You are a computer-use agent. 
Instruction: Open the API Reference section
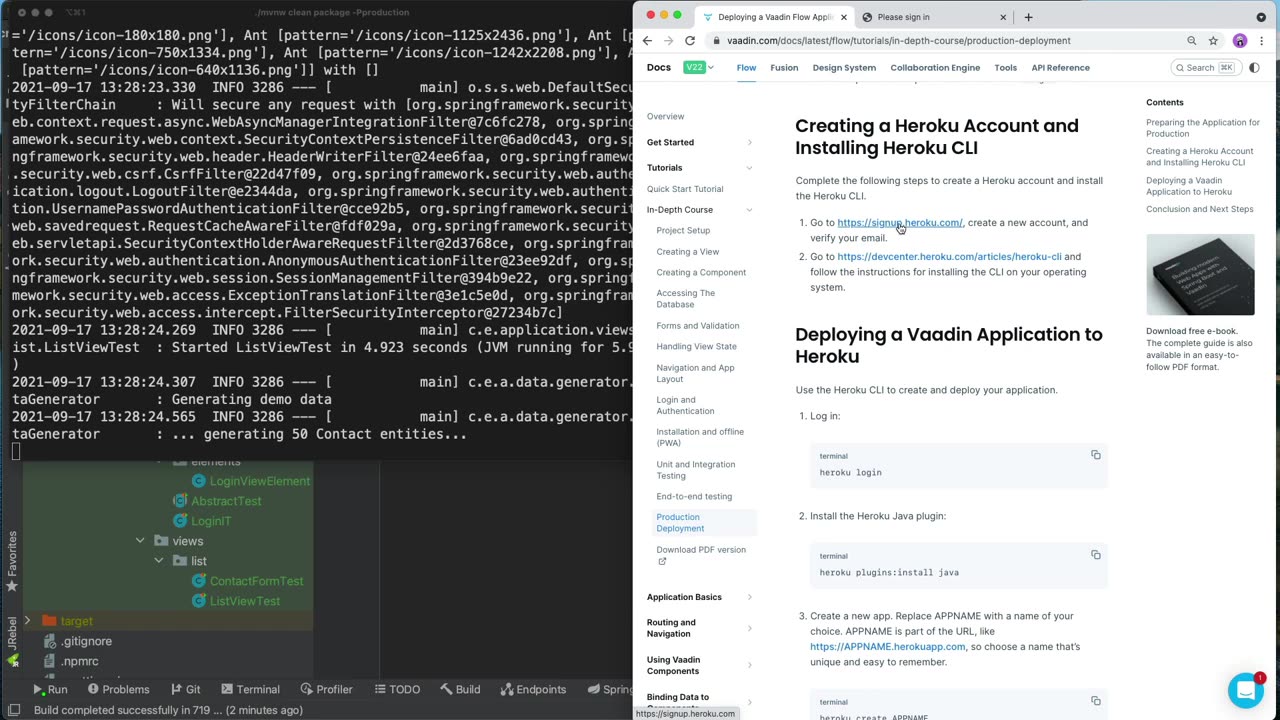point(1060,68)
